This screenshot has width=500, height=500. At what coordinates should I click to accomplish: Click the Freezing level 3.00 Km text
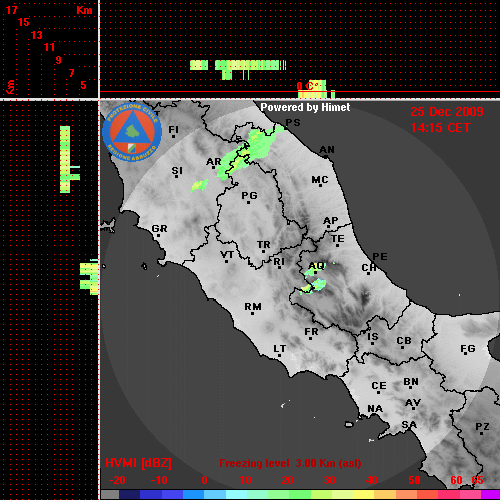coord(290,463)
